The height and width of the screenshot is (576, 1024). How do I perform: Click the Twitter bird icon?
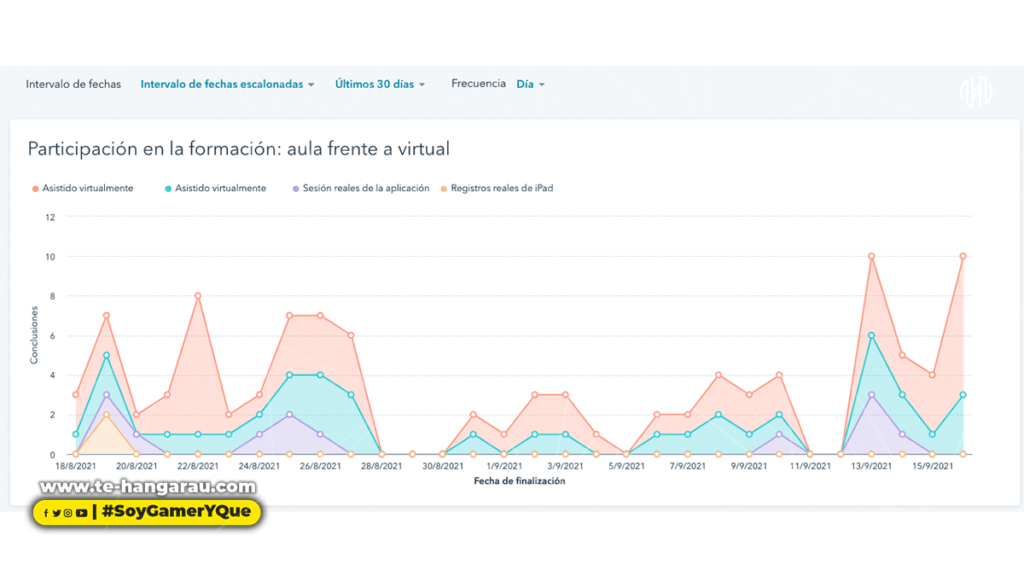click(x=57, y=513)
